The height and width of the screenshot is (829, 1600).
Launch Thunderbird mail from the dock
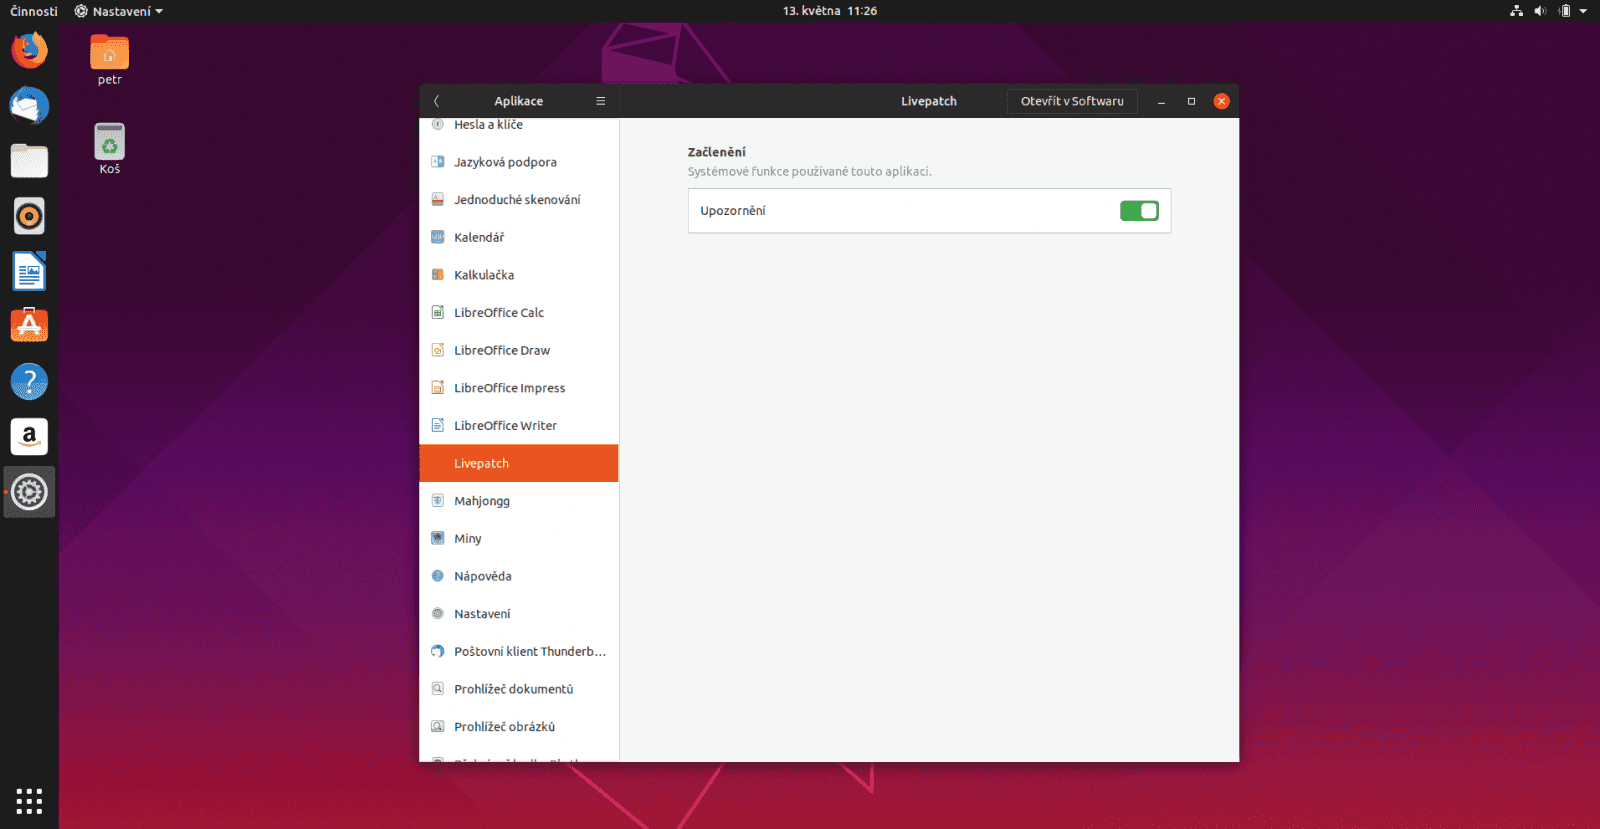[x=29, y=105]
